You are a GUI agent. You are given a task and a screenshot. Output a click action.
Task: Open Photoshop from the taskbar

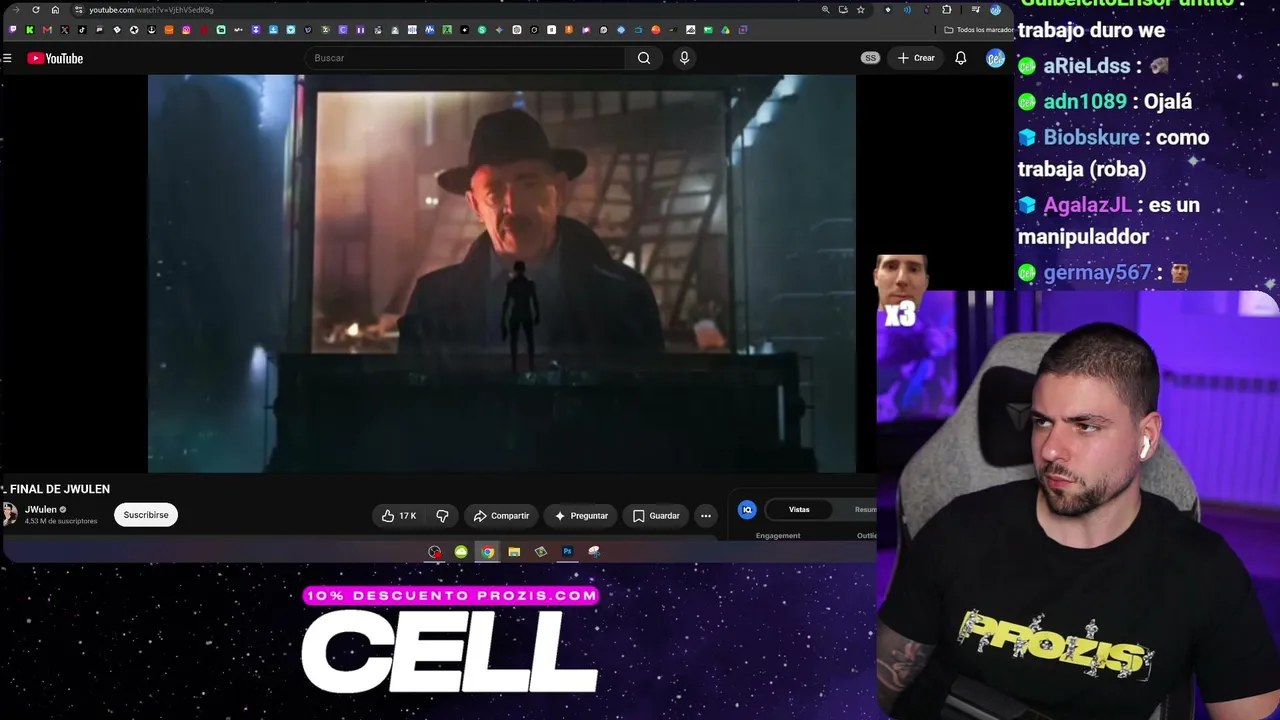pyautogui.click(x=567, y=552)
